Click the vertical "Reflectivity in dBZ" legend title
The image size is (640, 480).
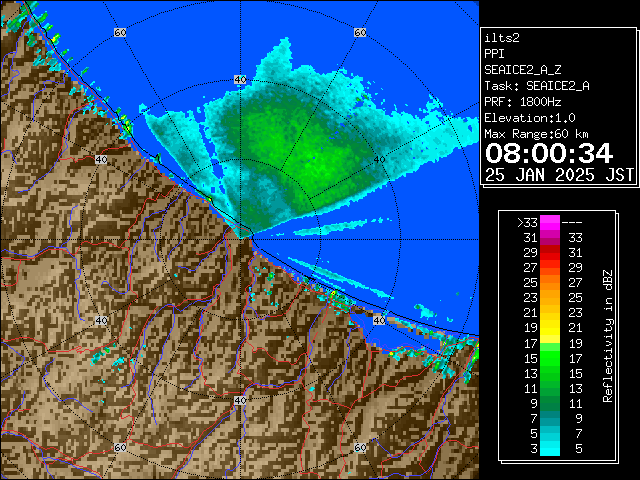pos(608,336)
